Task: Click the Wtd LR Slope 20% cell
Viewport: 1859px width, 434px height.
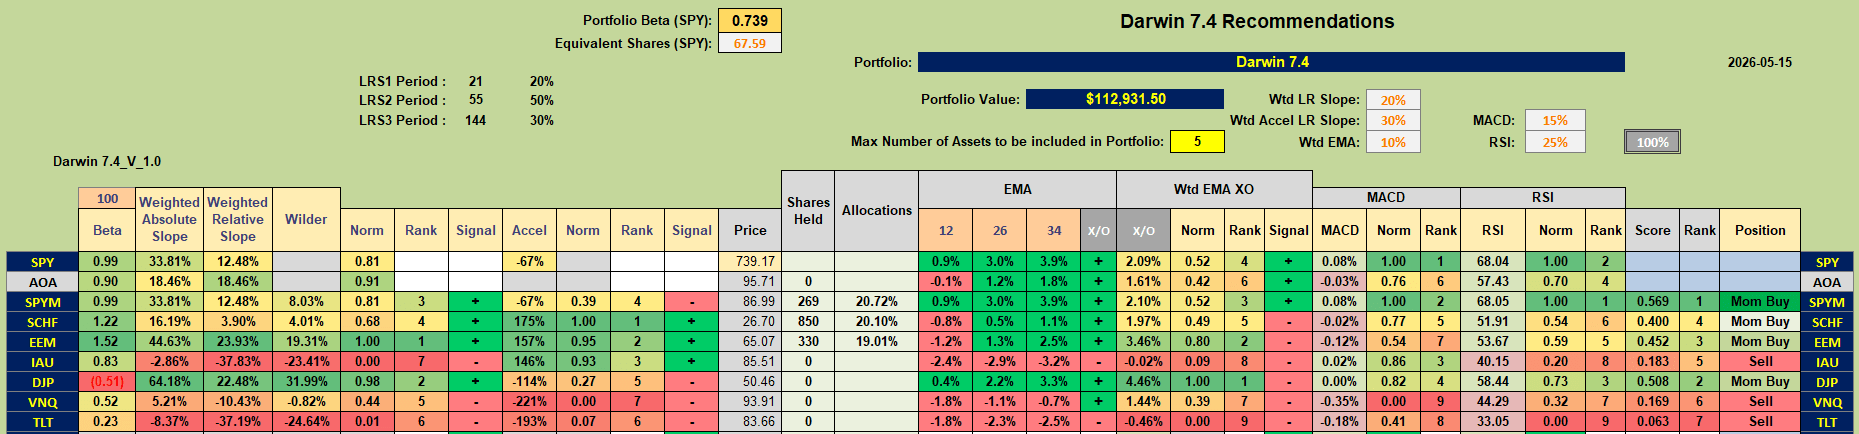Action: pyautogui.click(x=1393, y=100)
